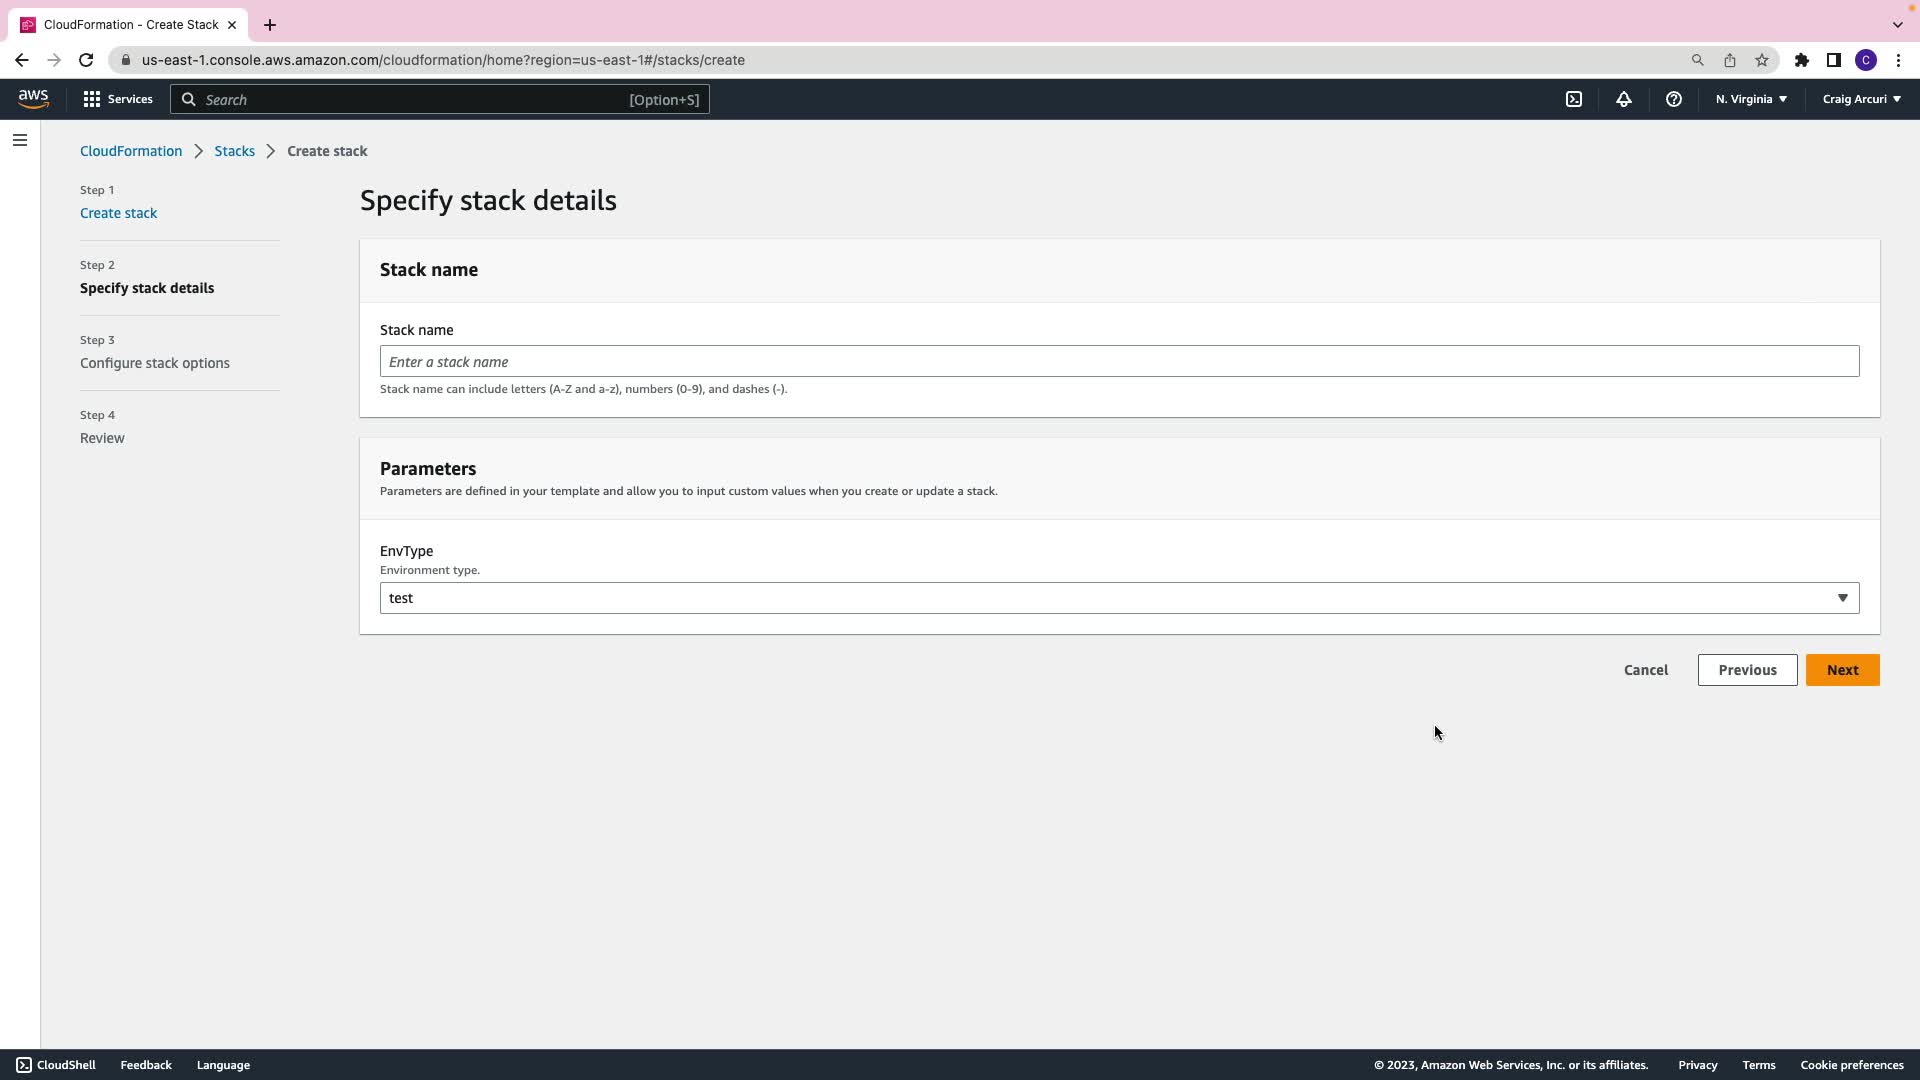Go to Step 1 Create stack
Screen dimensions: 1920x1080
point(118,213)
